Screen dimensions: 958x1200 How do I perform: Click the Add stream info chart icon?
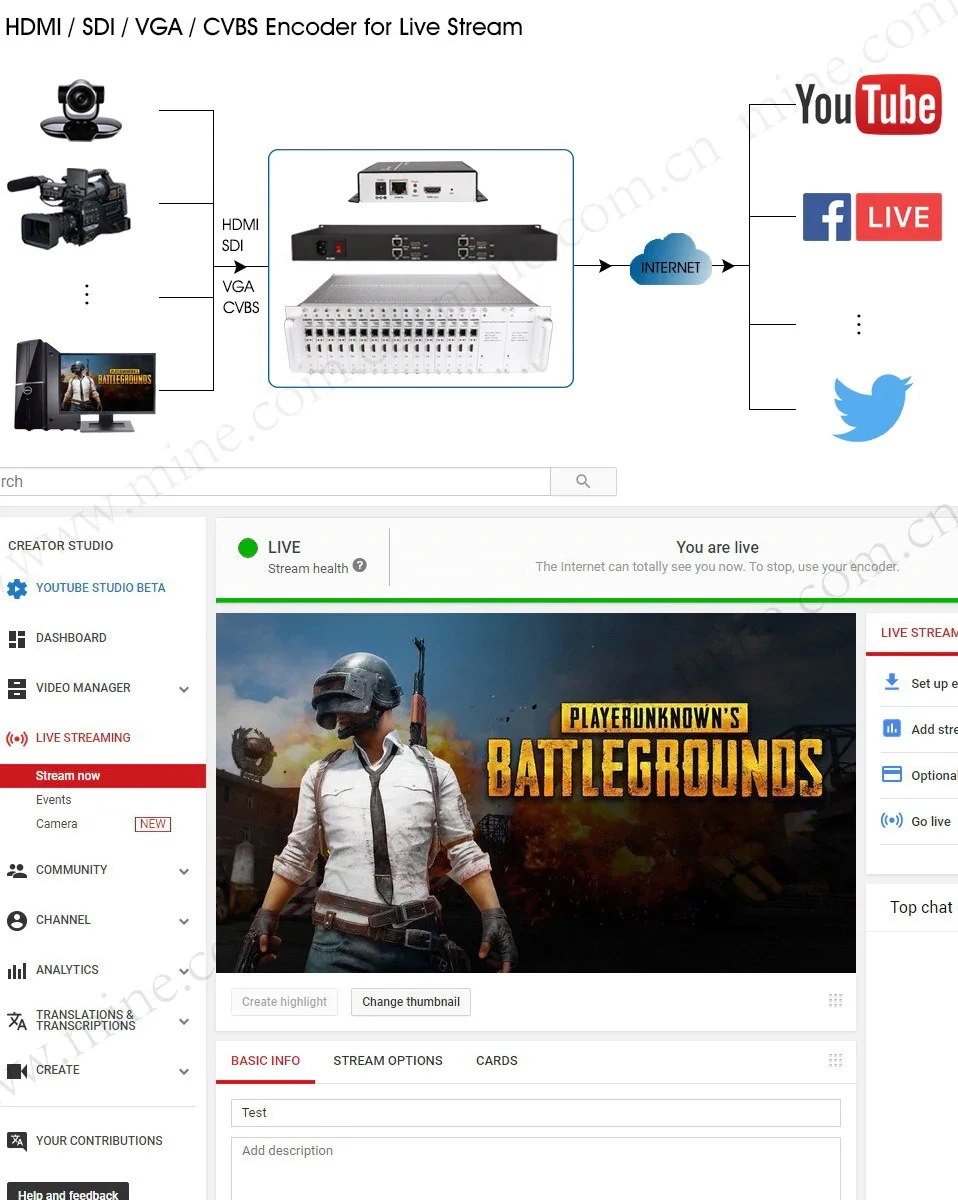(892, 729)
